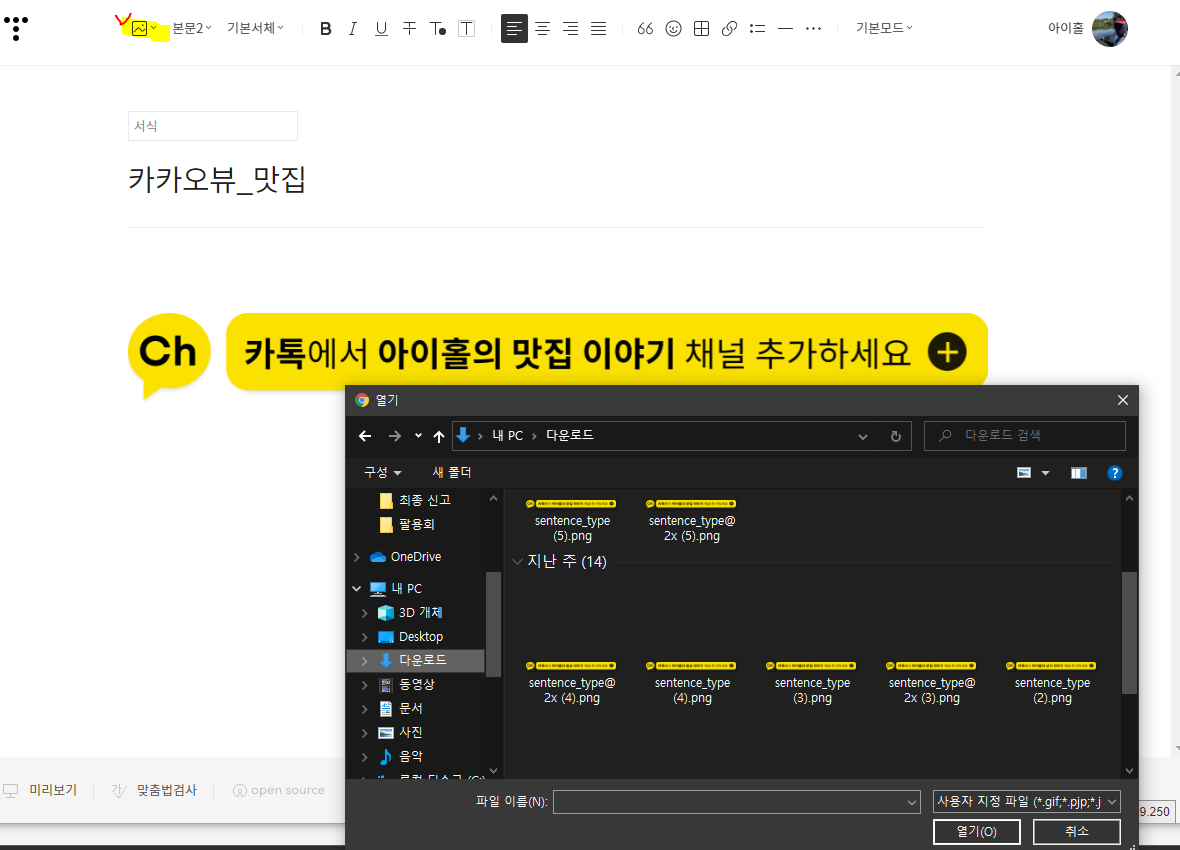Go forward in the file dialog
The width and height of the screenshot is (1180, 850).
[x=394, y=436]
